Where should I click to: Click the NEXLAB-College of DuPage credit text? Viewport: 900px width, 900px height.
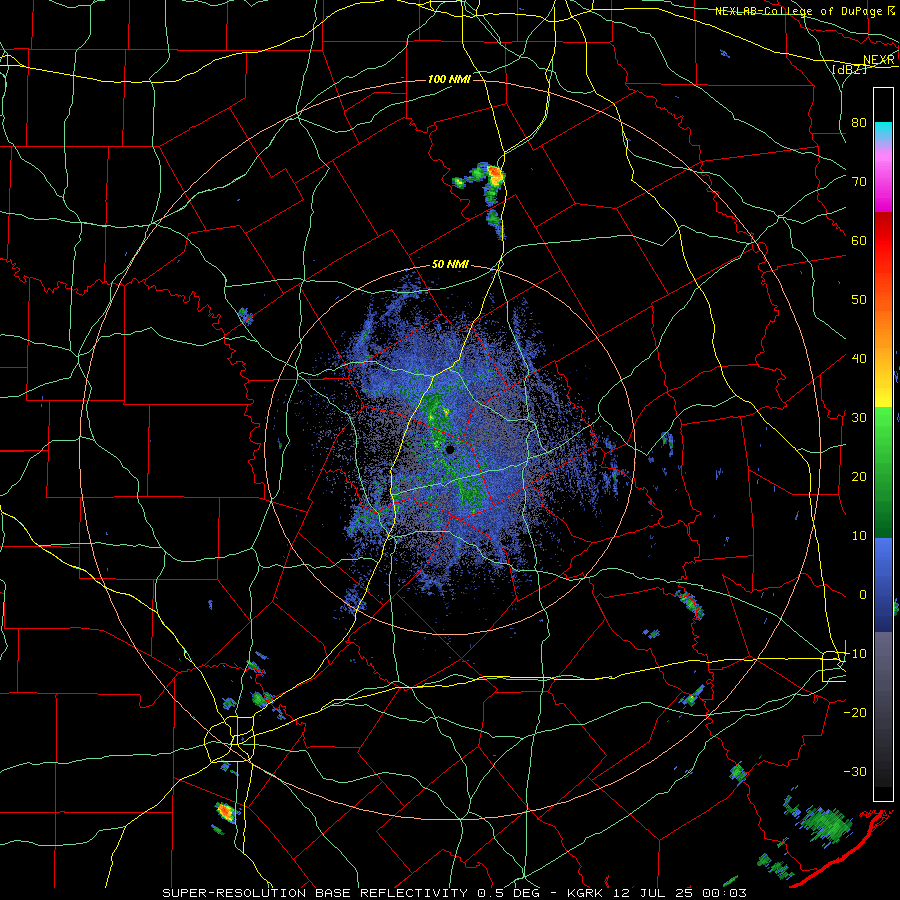798,11
